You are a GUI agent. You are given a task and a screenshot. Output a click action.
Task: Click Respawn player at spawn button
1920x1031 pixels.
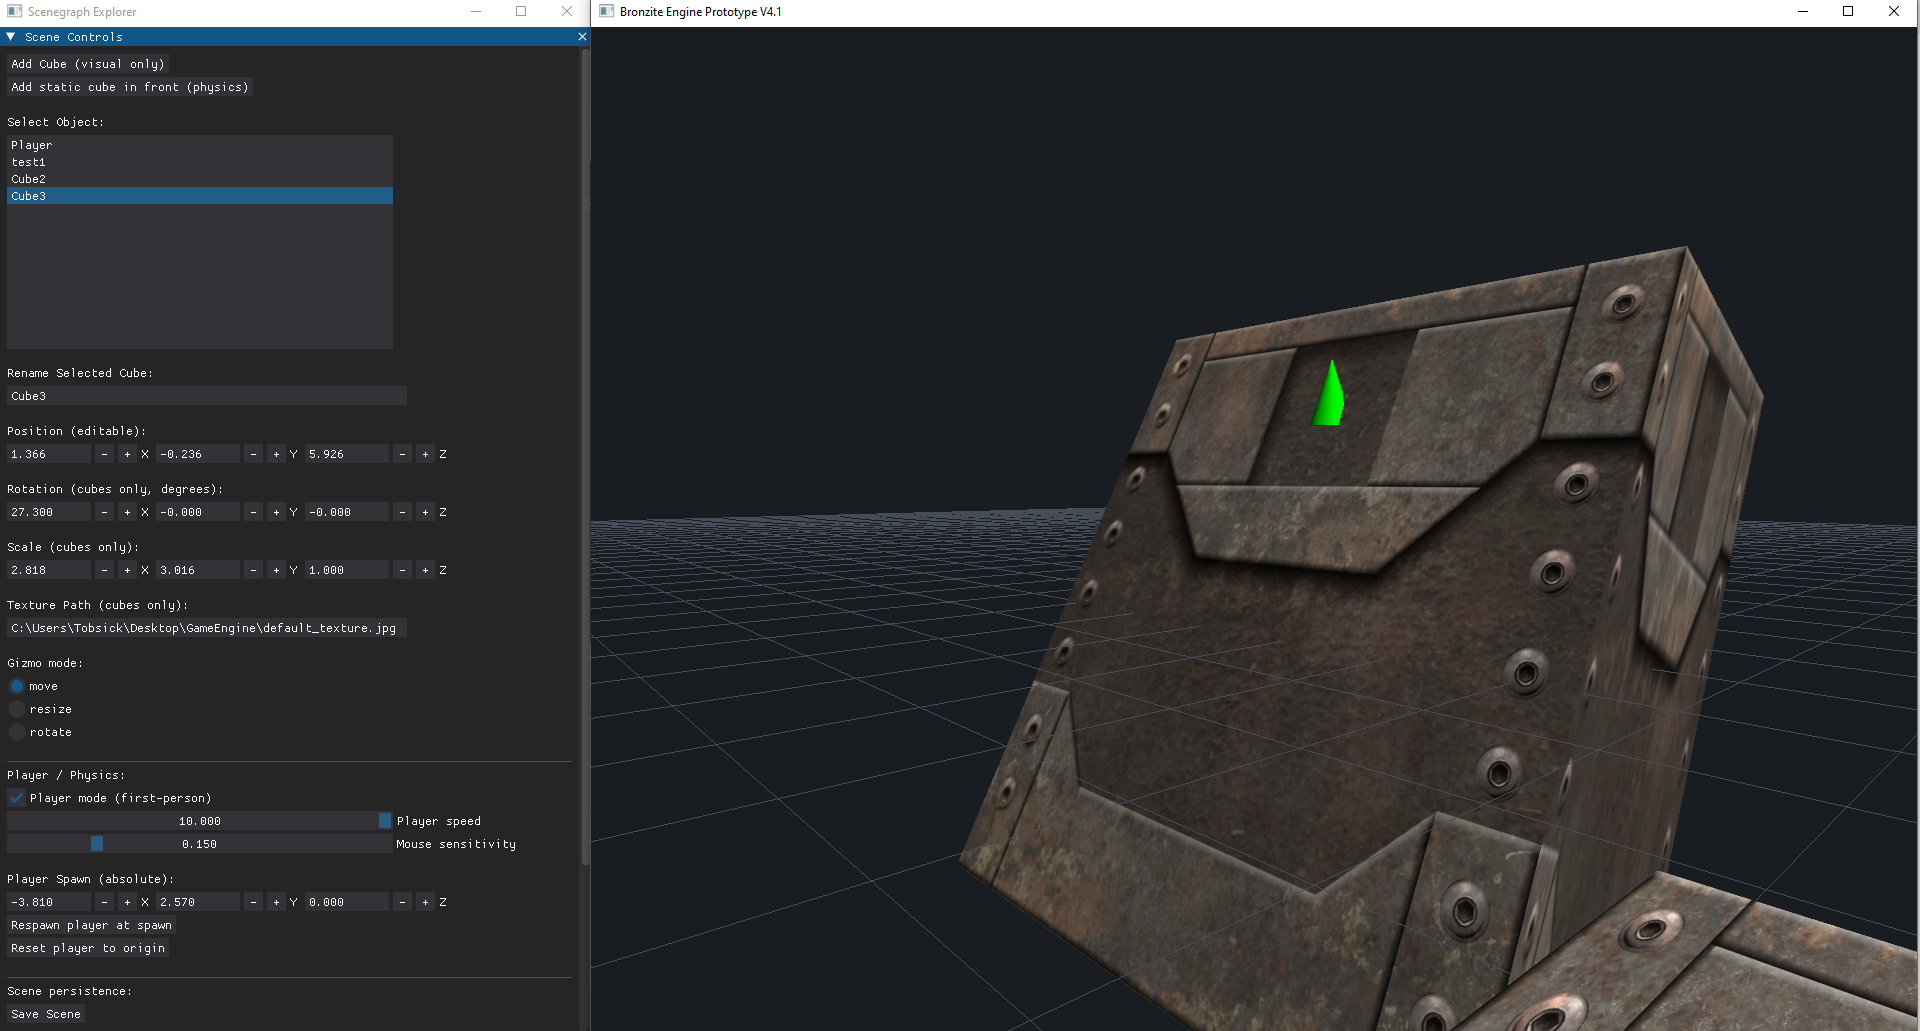[x=91, y=925]
